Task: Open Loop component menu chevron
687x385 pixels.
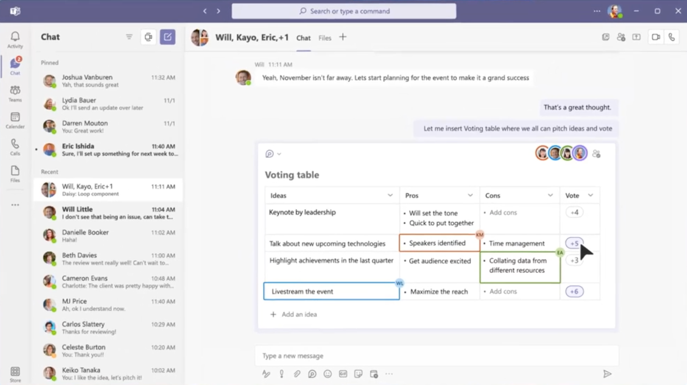Action: (279, 154)
